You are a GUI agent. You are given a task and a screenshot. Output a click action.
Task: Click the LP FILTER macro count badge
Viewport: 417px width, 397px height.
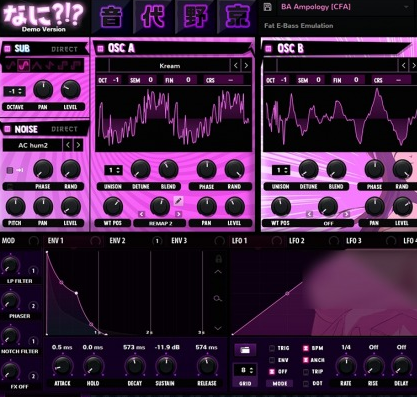click(x=33, y=271)
